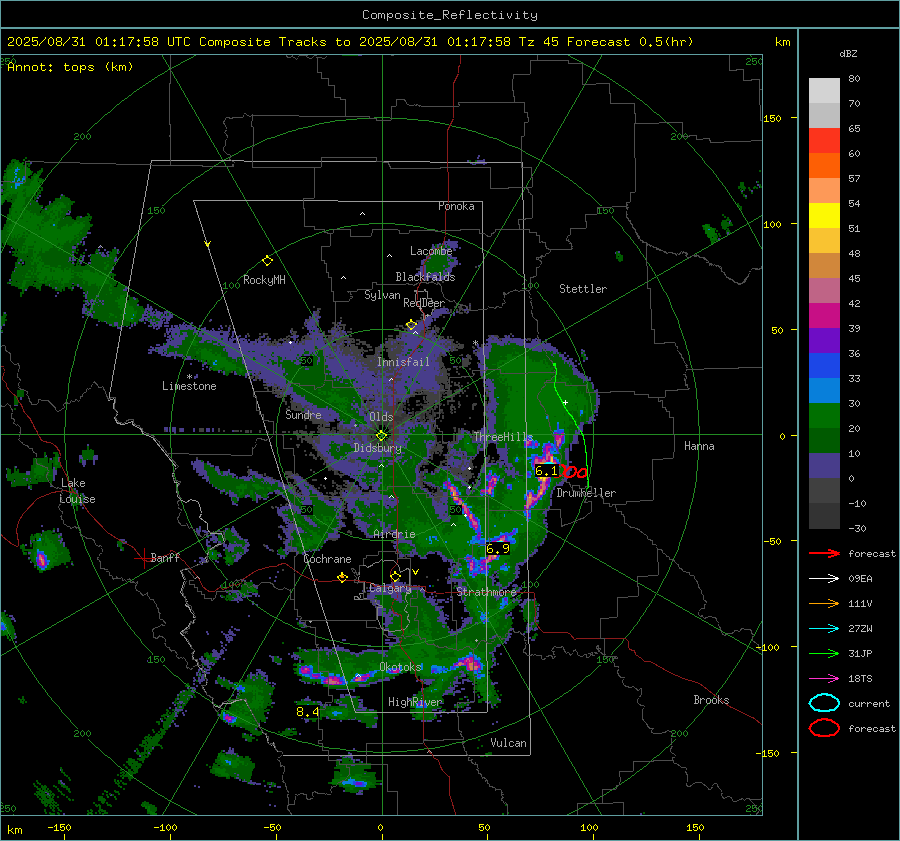Select the ThreeHills label
This screenshot has width=900, height=841.
503,437
